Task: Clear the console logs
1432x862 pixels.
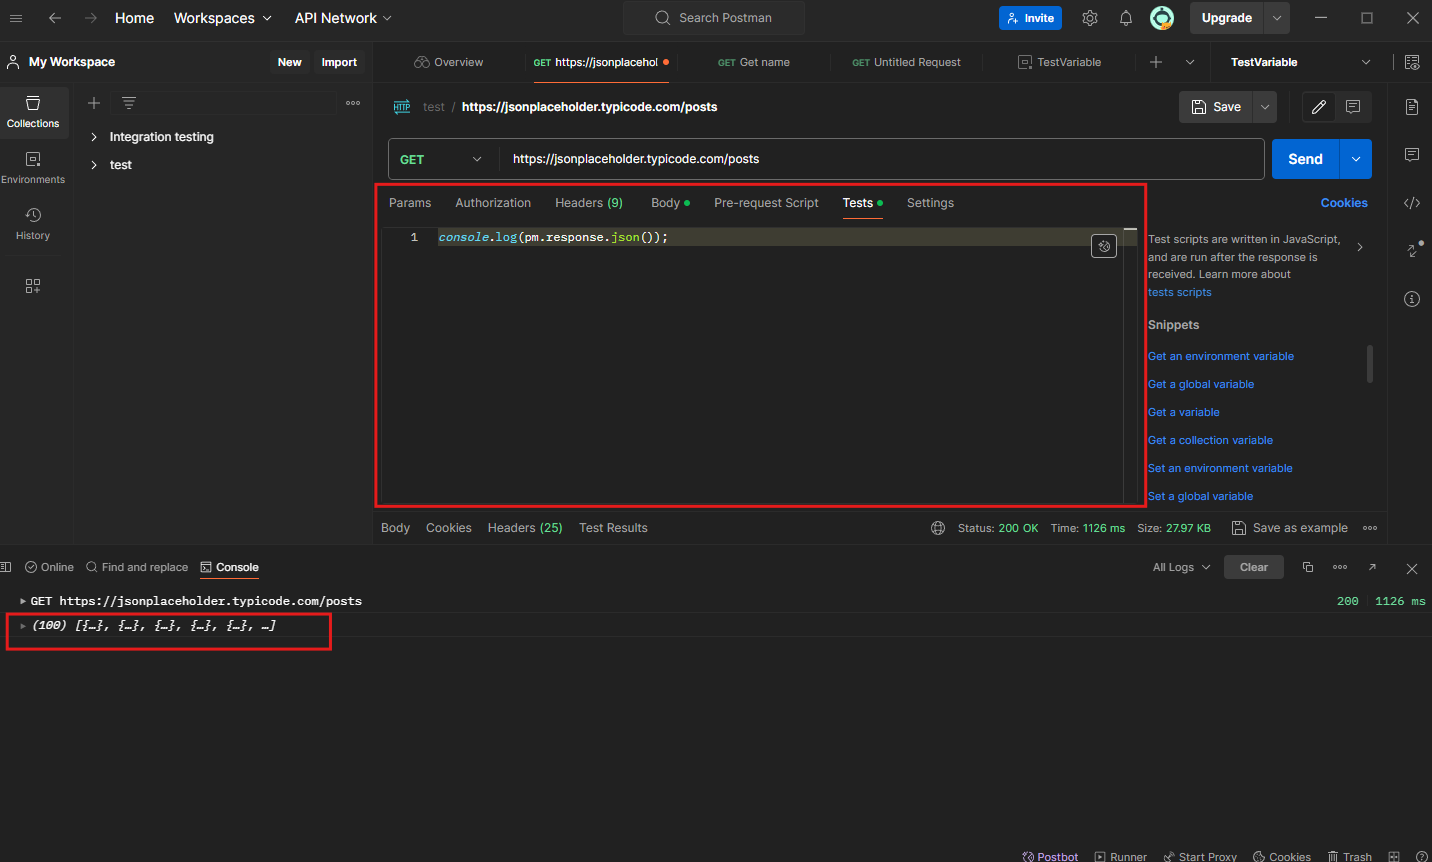Action: [1254, 567]
